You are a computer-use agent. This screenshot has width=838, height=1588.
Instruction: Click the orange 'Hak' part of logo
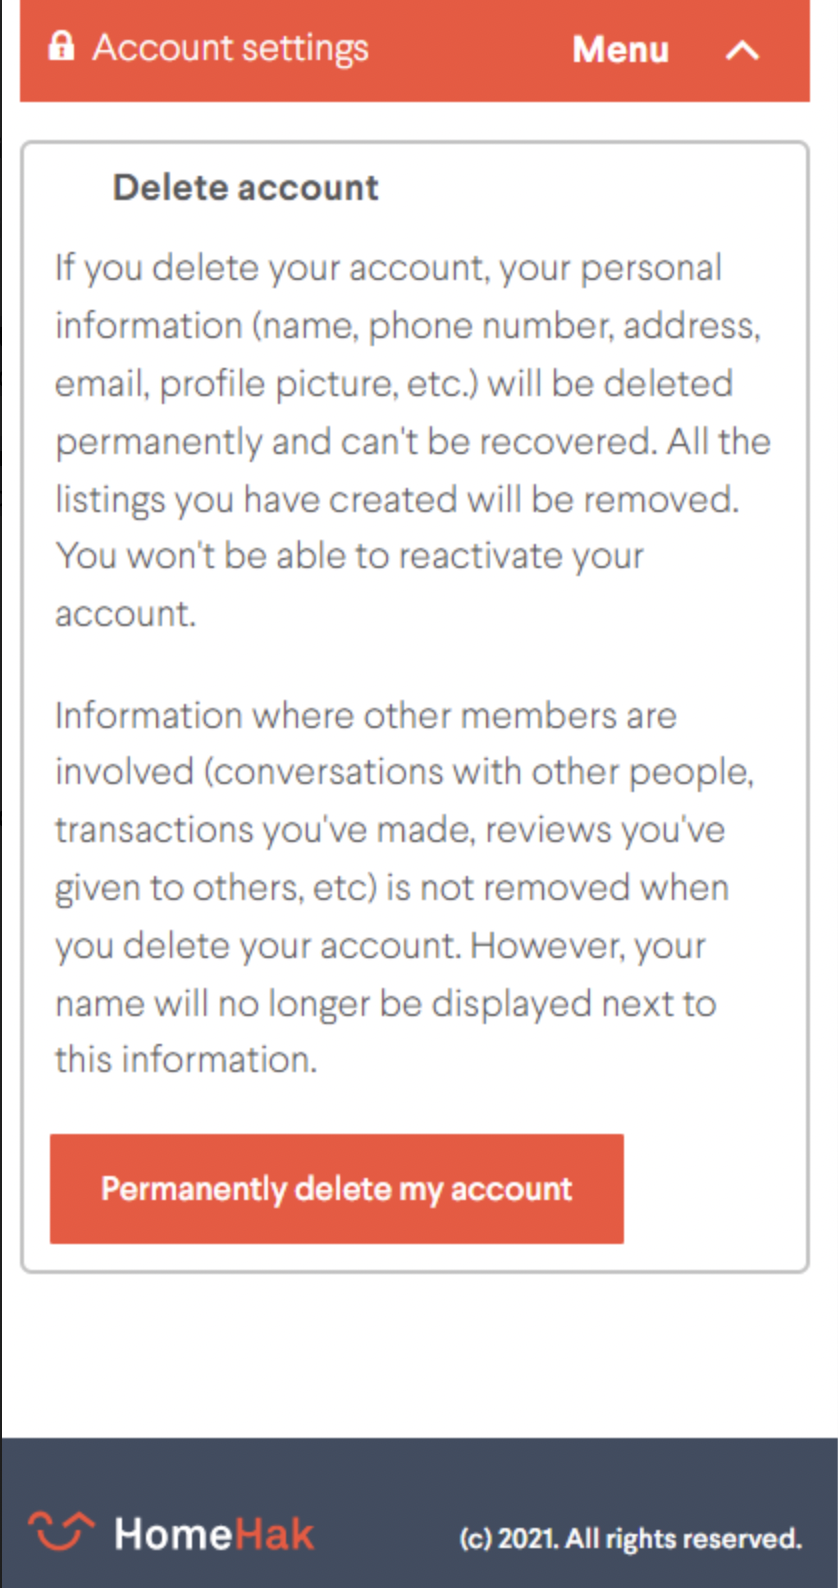point(275,1534)
